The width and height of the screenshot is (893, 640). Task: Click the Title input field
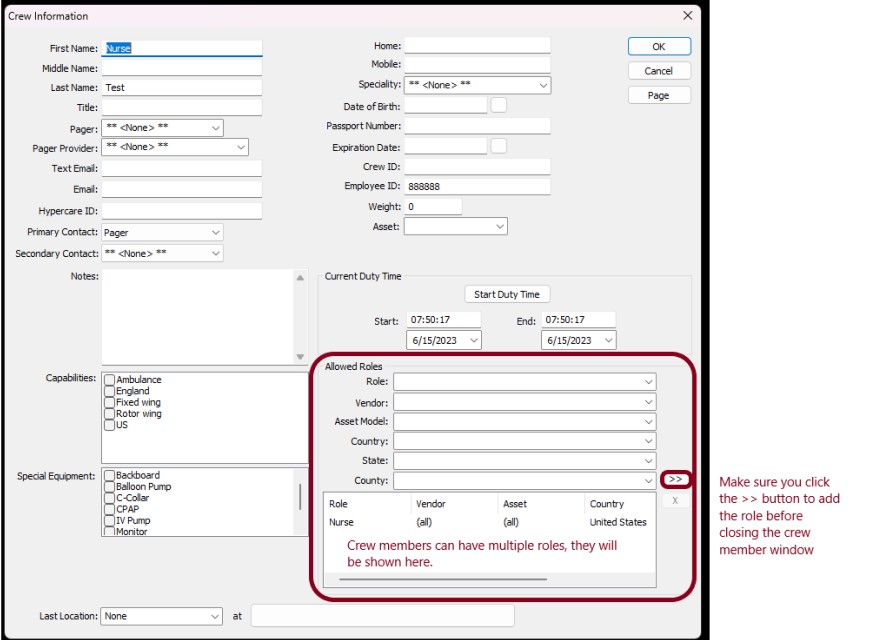pyautogui.click(x=182, y=108)
